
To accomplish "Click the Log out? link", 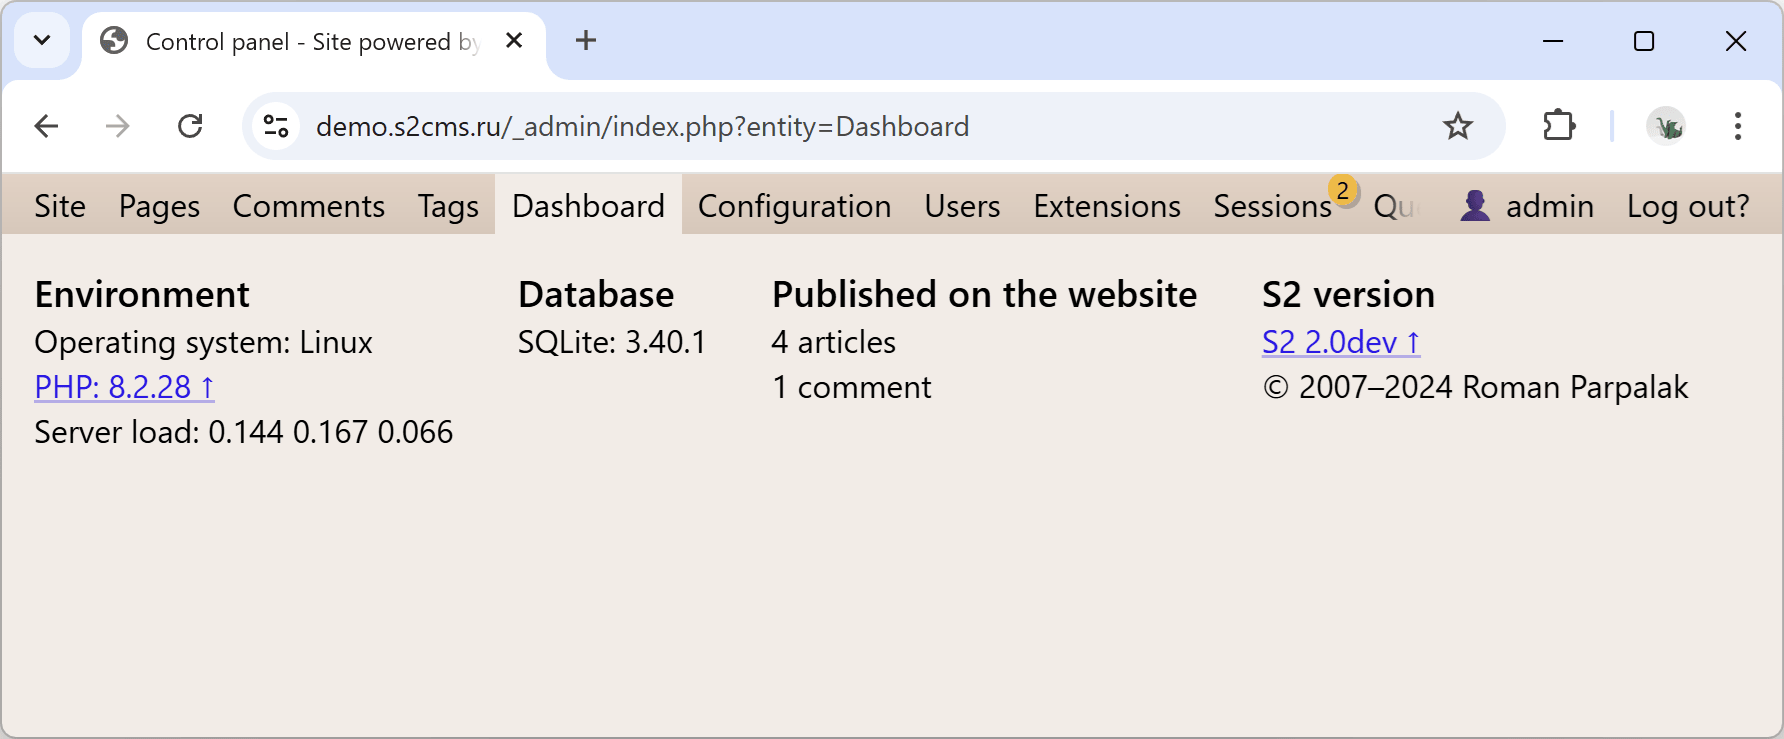I will point(1688,206).
